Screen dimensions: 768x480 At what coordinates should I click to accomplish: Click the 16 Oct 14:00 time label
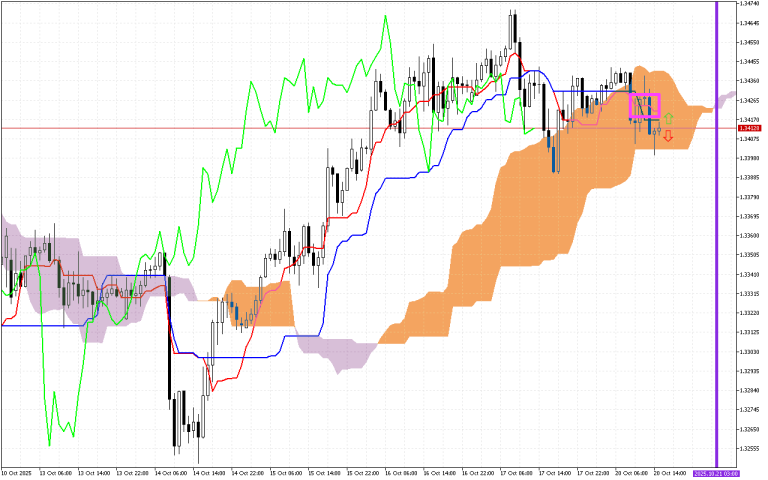[439, 474]
